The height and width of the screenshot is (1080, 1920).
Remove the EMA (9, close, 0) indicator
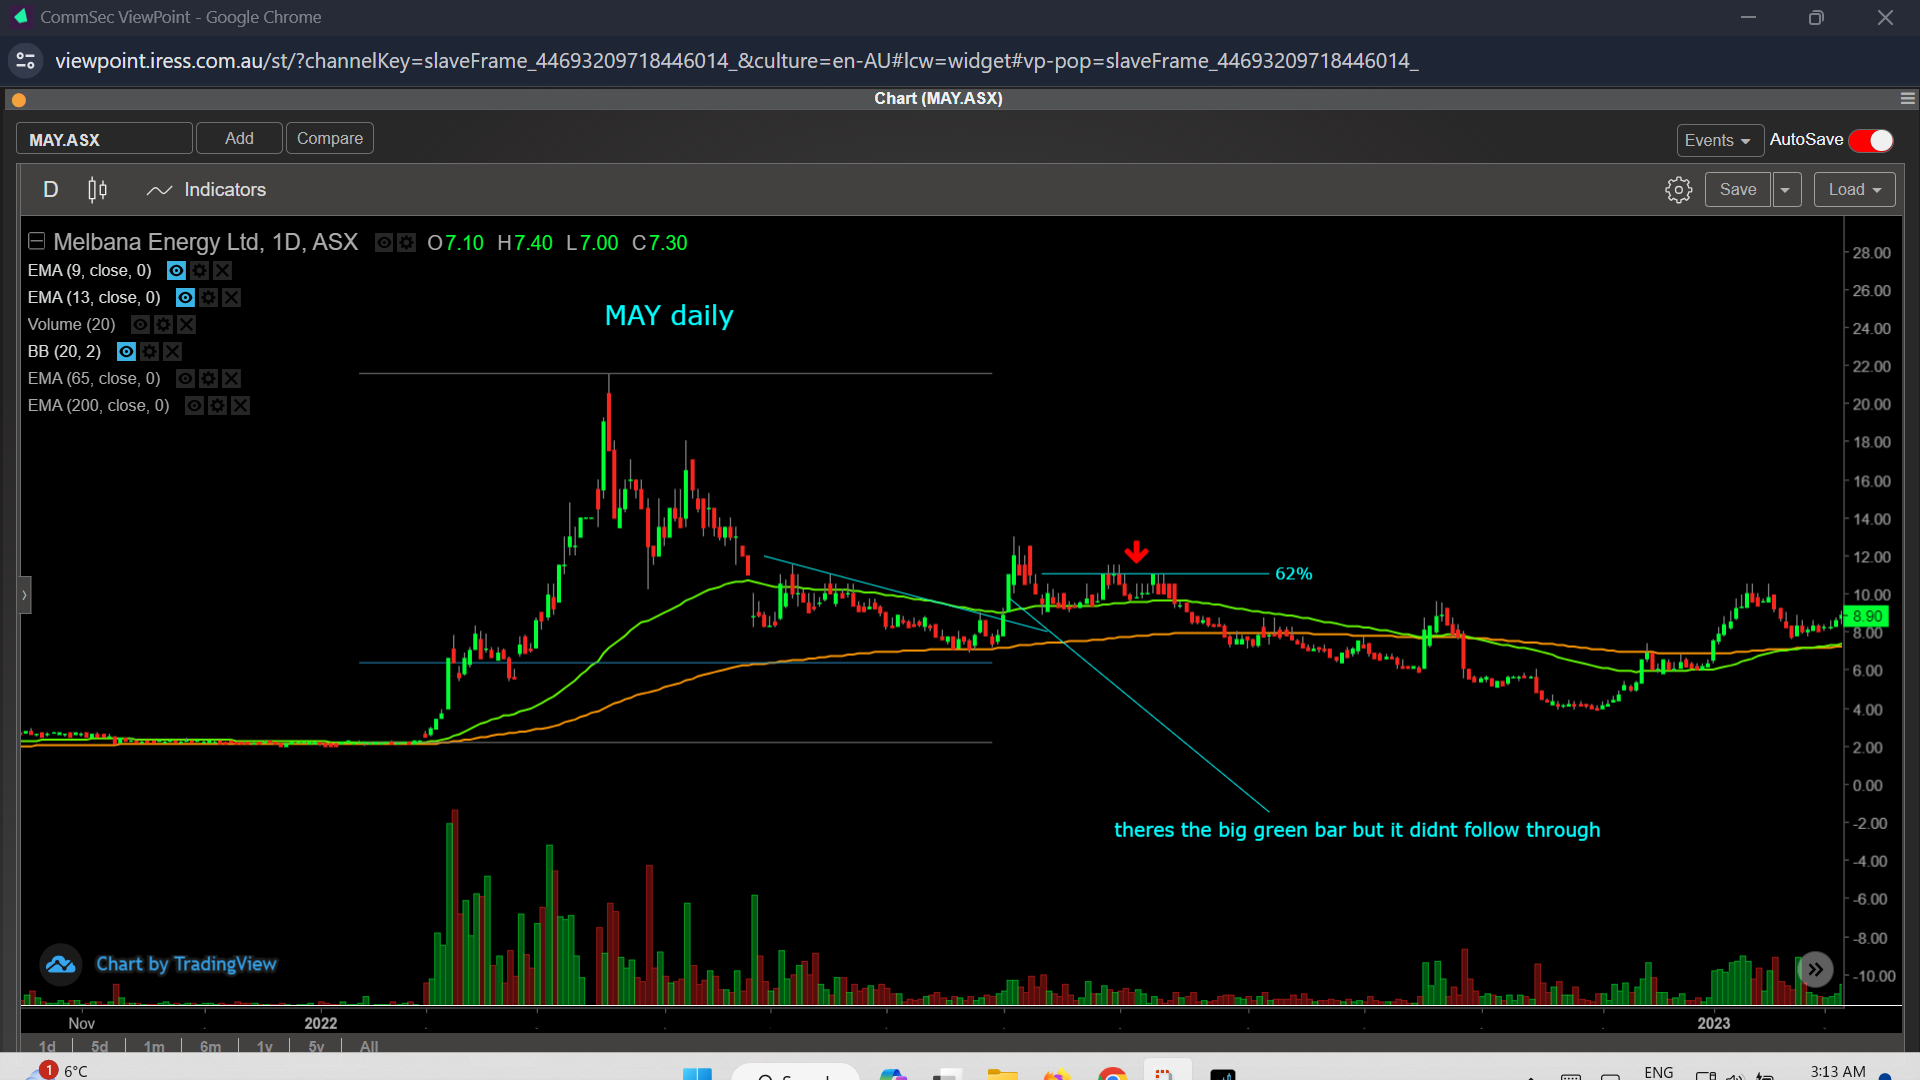222,270
